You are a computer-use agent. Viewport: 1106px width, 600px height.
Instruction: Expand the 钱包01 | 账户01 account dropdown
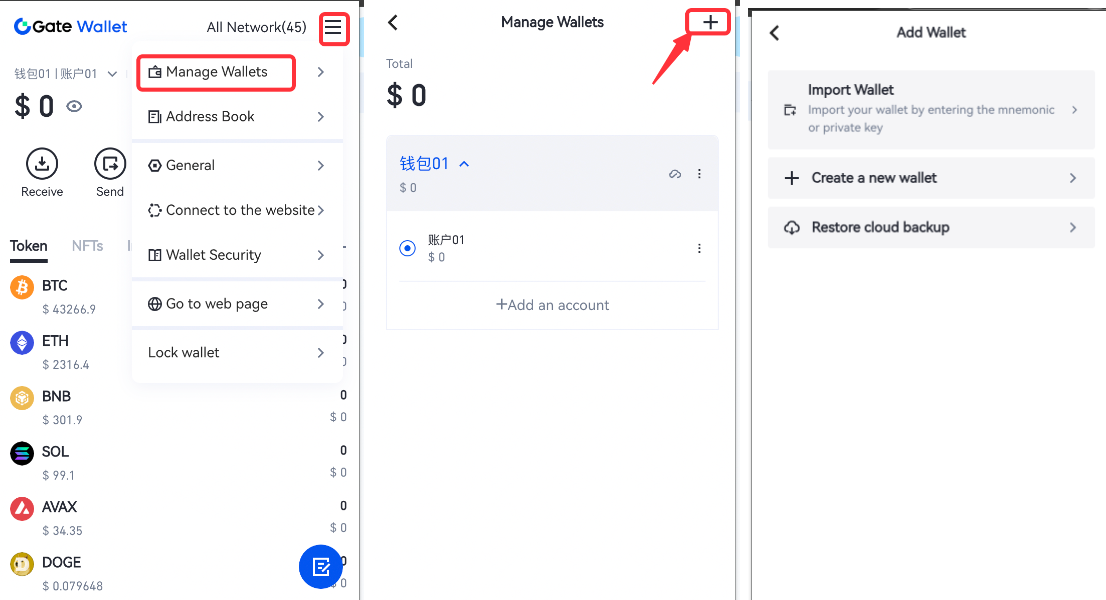click(66, 73)
